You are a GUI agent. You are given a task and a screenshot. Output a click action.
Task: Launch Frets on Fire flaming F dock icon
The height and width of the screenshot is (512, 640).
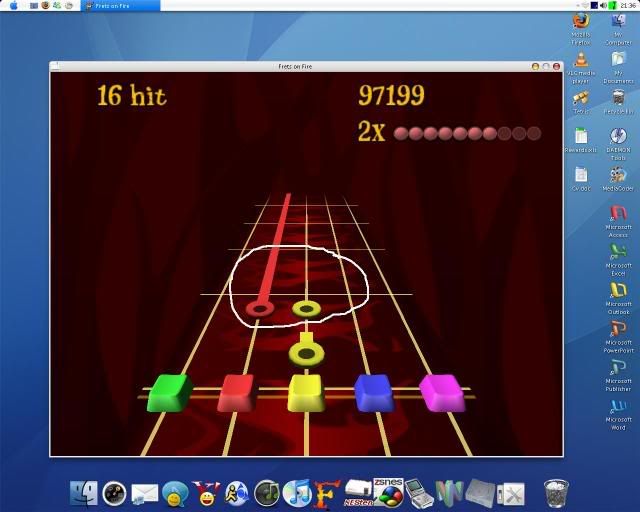[327, 495]
